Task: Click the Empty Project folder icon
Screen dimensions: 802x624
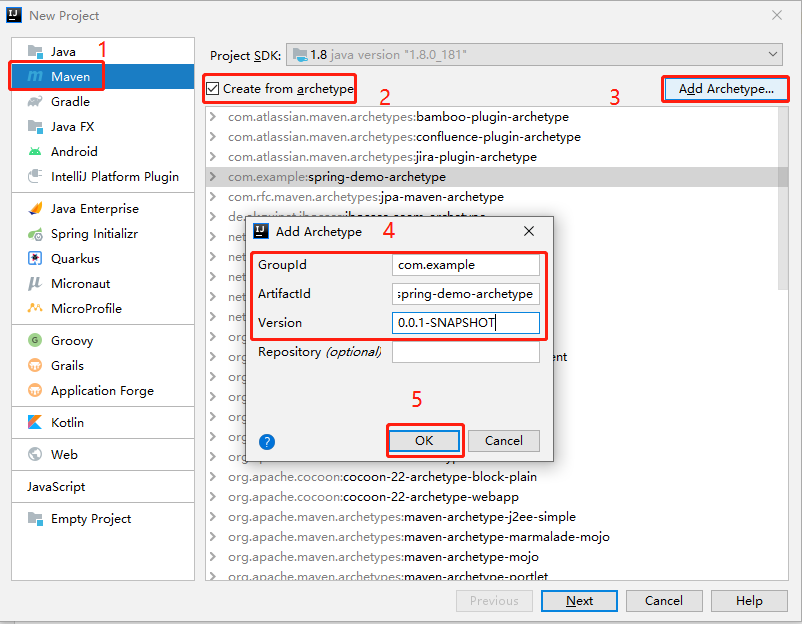Action: pos(35,519)
